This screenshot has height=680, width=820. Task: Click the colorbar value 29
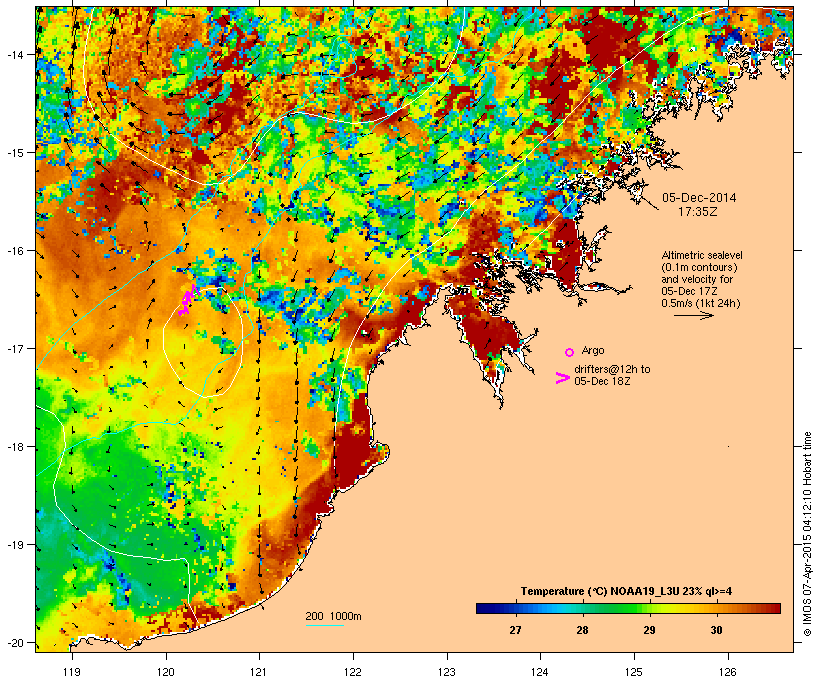[x=649, y=630]
